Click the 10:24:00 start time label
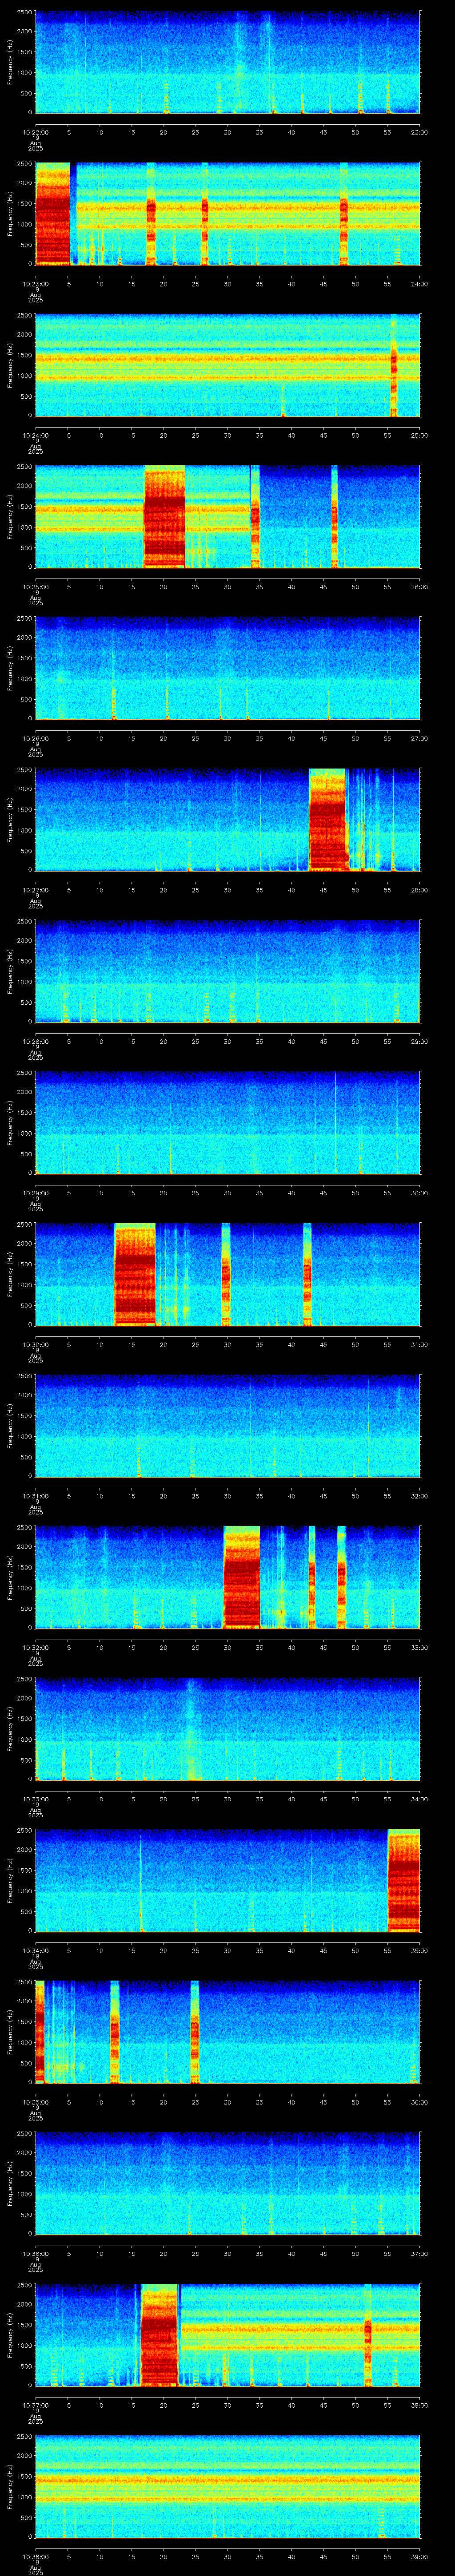 pos(35,435)
